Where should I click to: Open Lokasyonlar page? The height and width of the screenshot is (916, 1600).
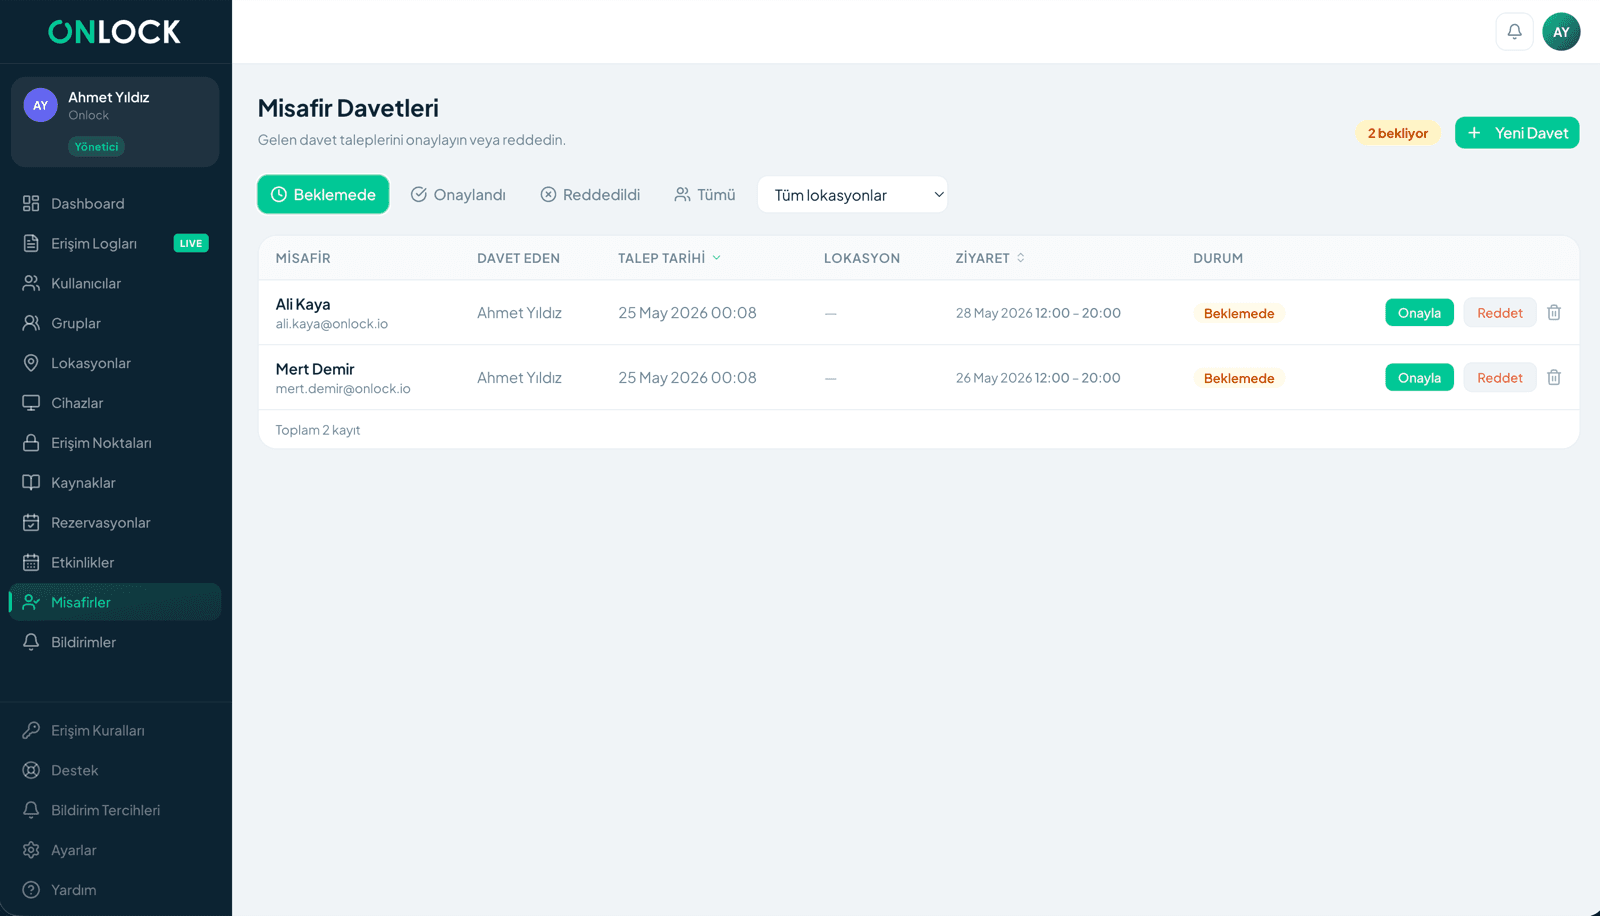click(115, 363)
